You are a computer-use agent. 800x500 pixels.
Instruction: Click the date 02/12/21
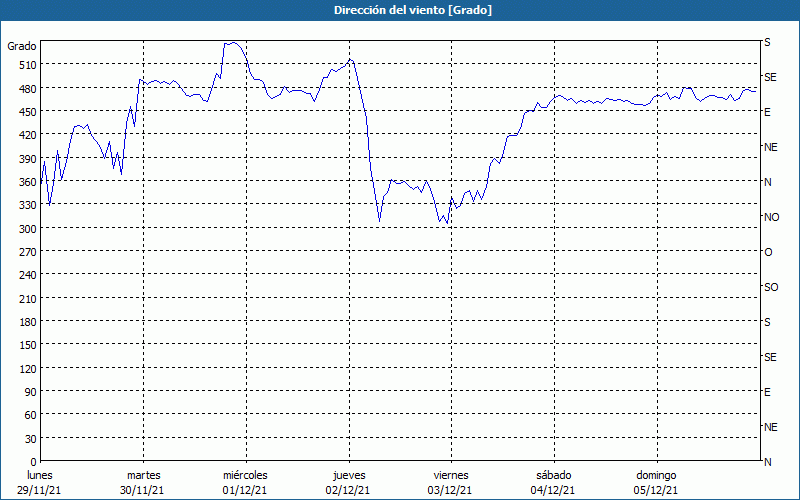pyautogui.click(x=347, y=490)
